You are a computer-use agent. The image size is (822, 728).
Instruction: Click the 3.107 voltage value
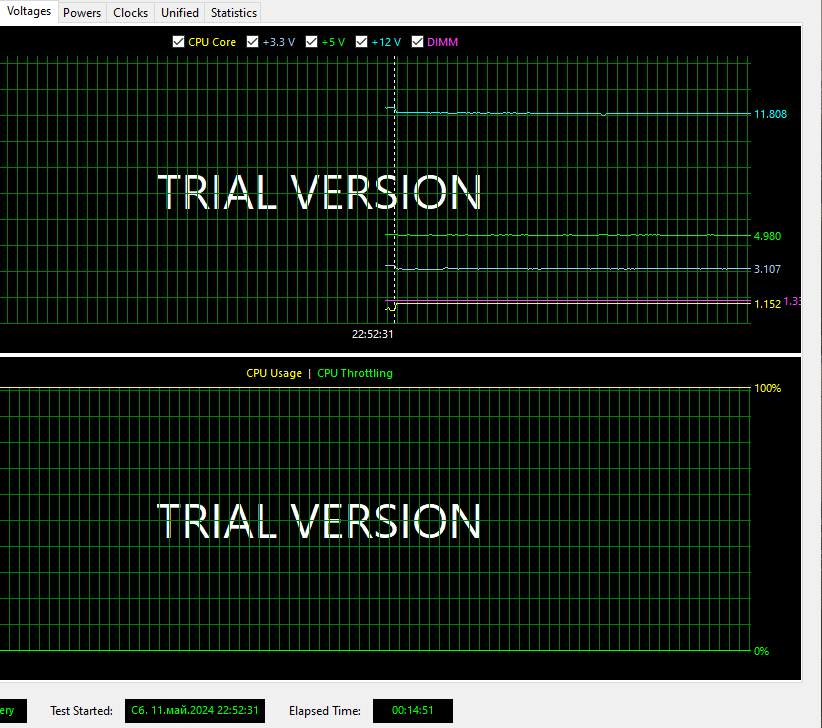coord(767,269)
